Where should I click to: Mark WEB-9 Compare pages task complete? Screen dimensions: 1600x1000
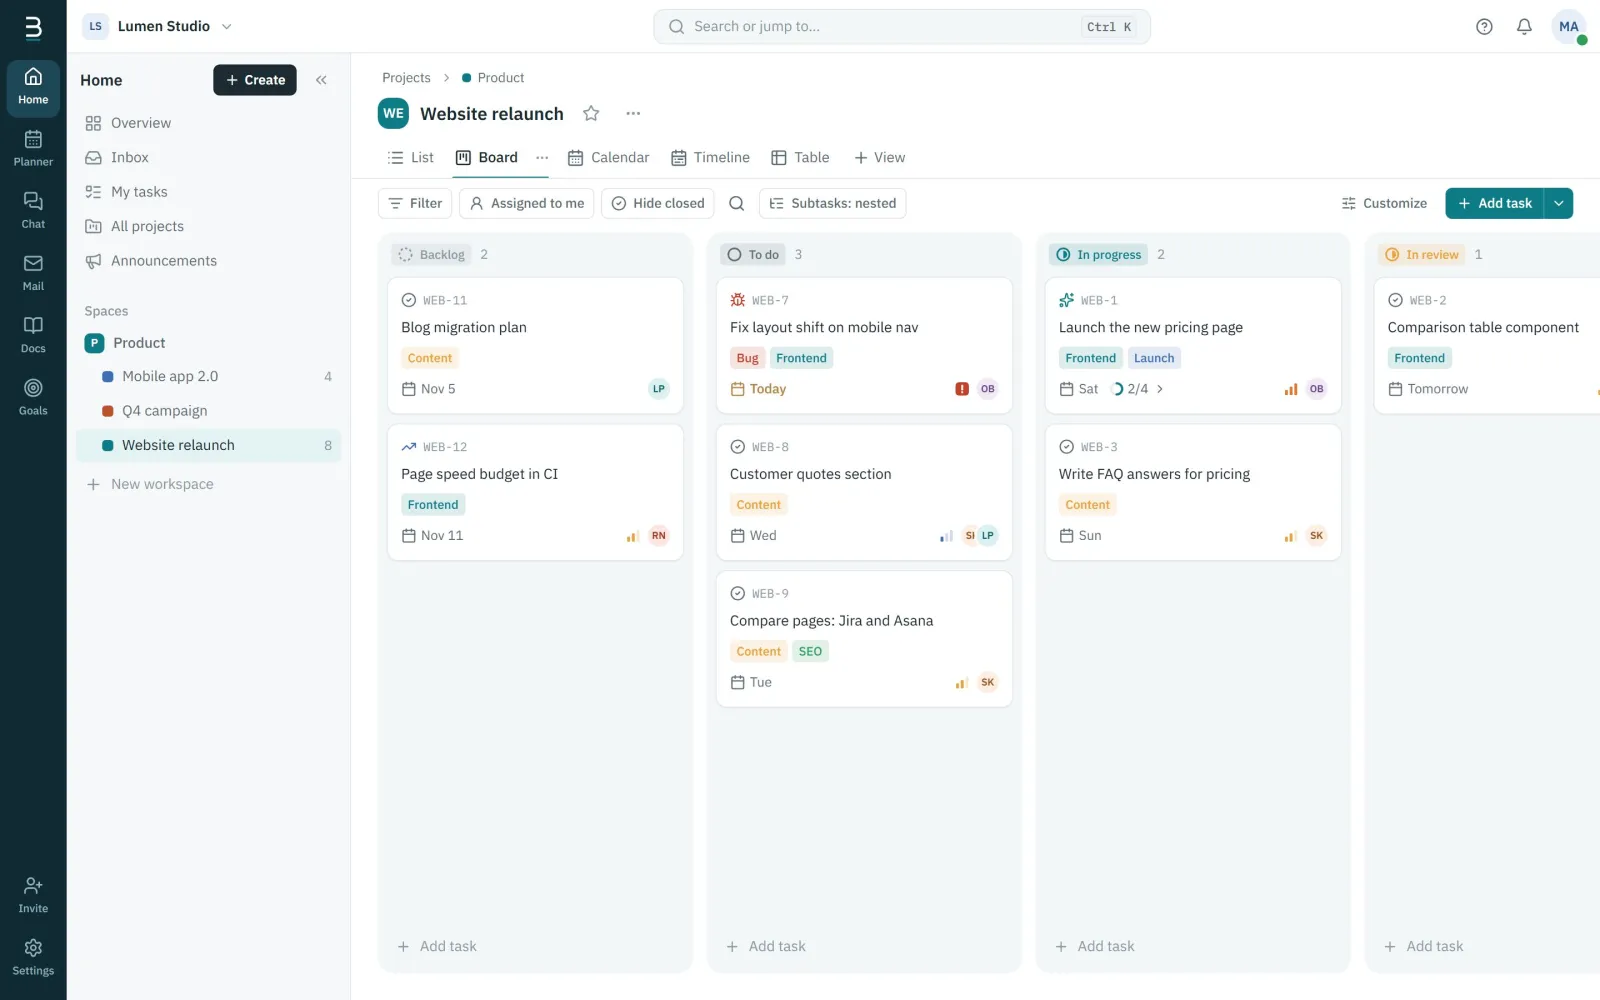pyautogui.click(x=737, y=593)
